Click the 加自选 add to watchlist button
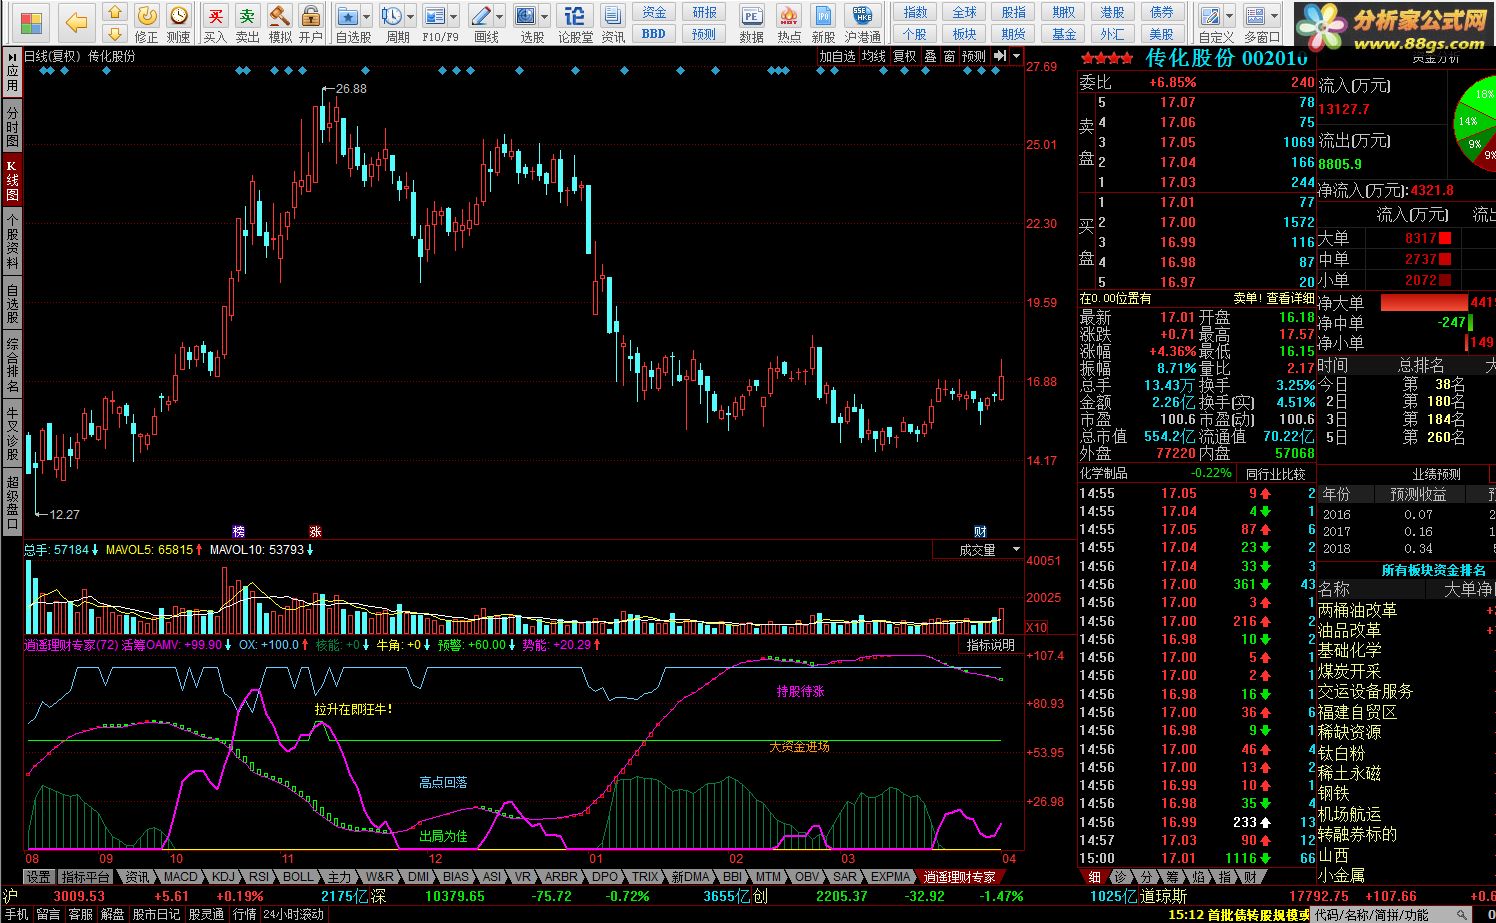The height and width of the screenshot is (923, 1496). 837,56
